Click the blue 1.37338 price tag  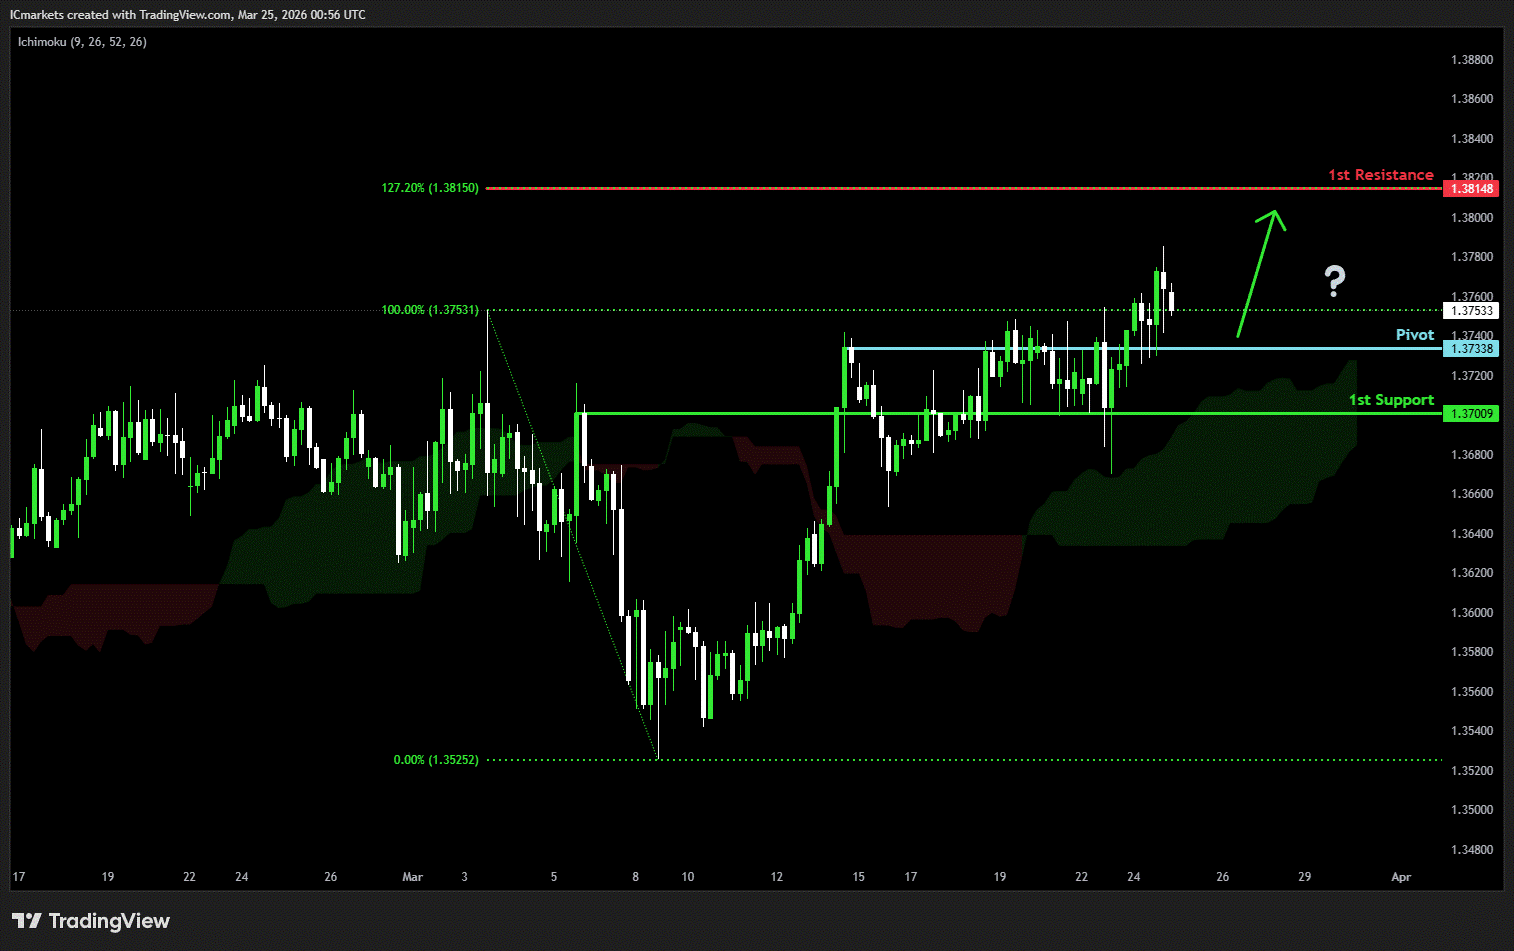[1471, 349]
